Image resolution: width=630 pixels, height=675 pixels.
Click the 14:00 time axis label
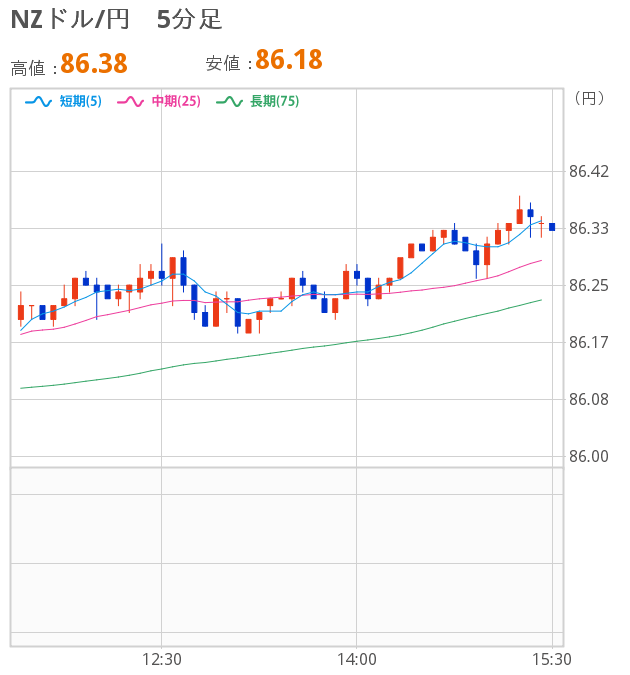coord(357,659)
